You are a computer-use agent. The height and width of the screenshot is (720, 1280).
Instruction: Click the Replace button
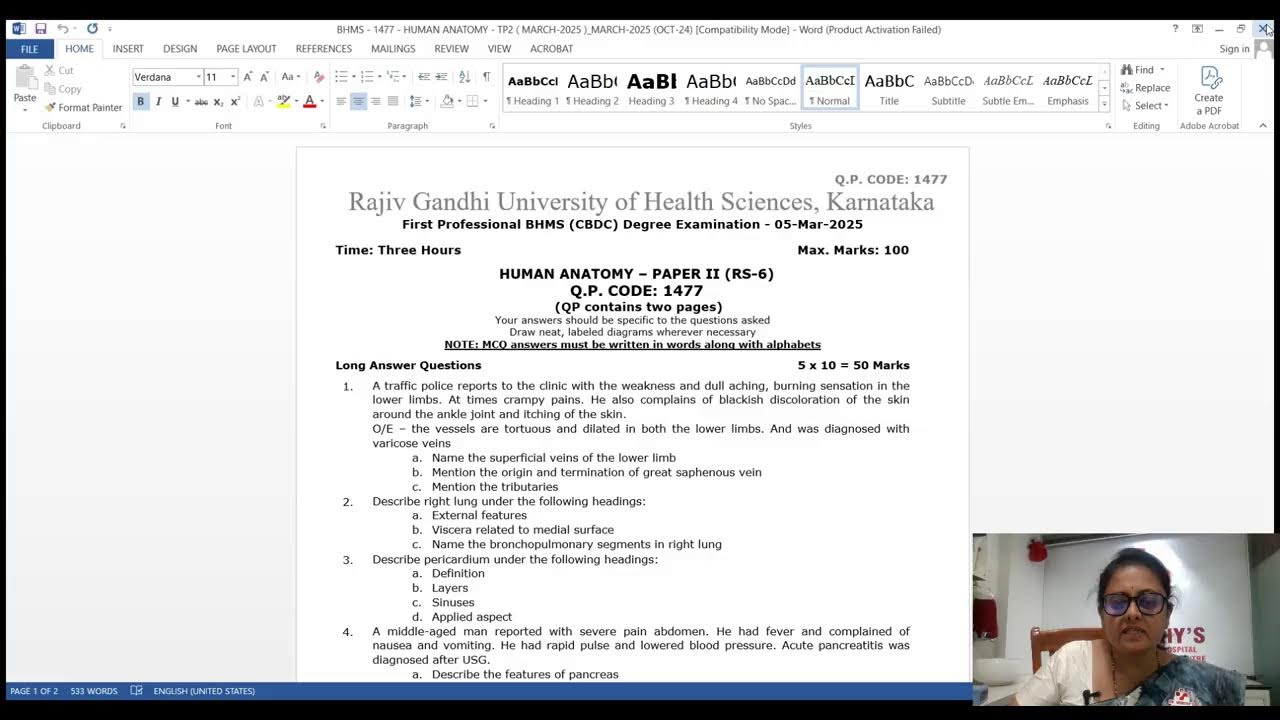(1145, 88)
